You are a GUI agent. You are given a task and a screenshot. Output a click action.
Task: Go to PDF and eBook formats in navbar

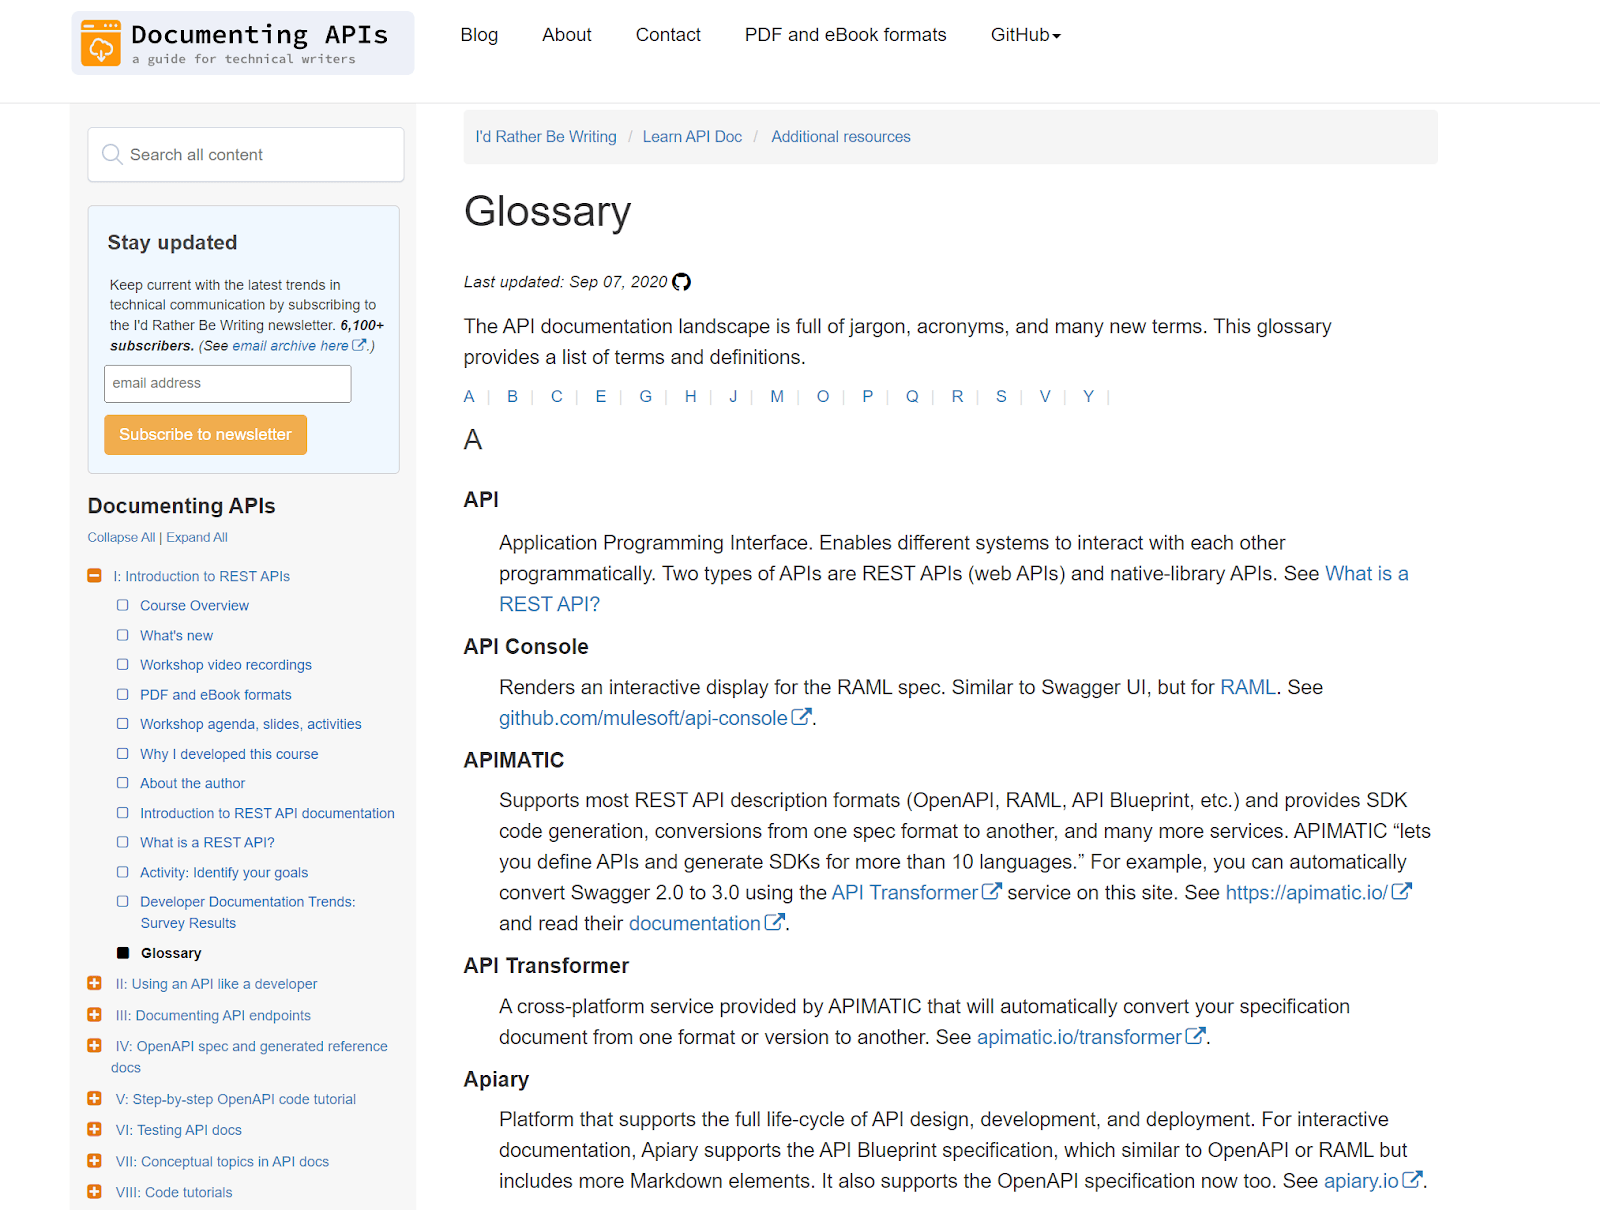point(845,35)
